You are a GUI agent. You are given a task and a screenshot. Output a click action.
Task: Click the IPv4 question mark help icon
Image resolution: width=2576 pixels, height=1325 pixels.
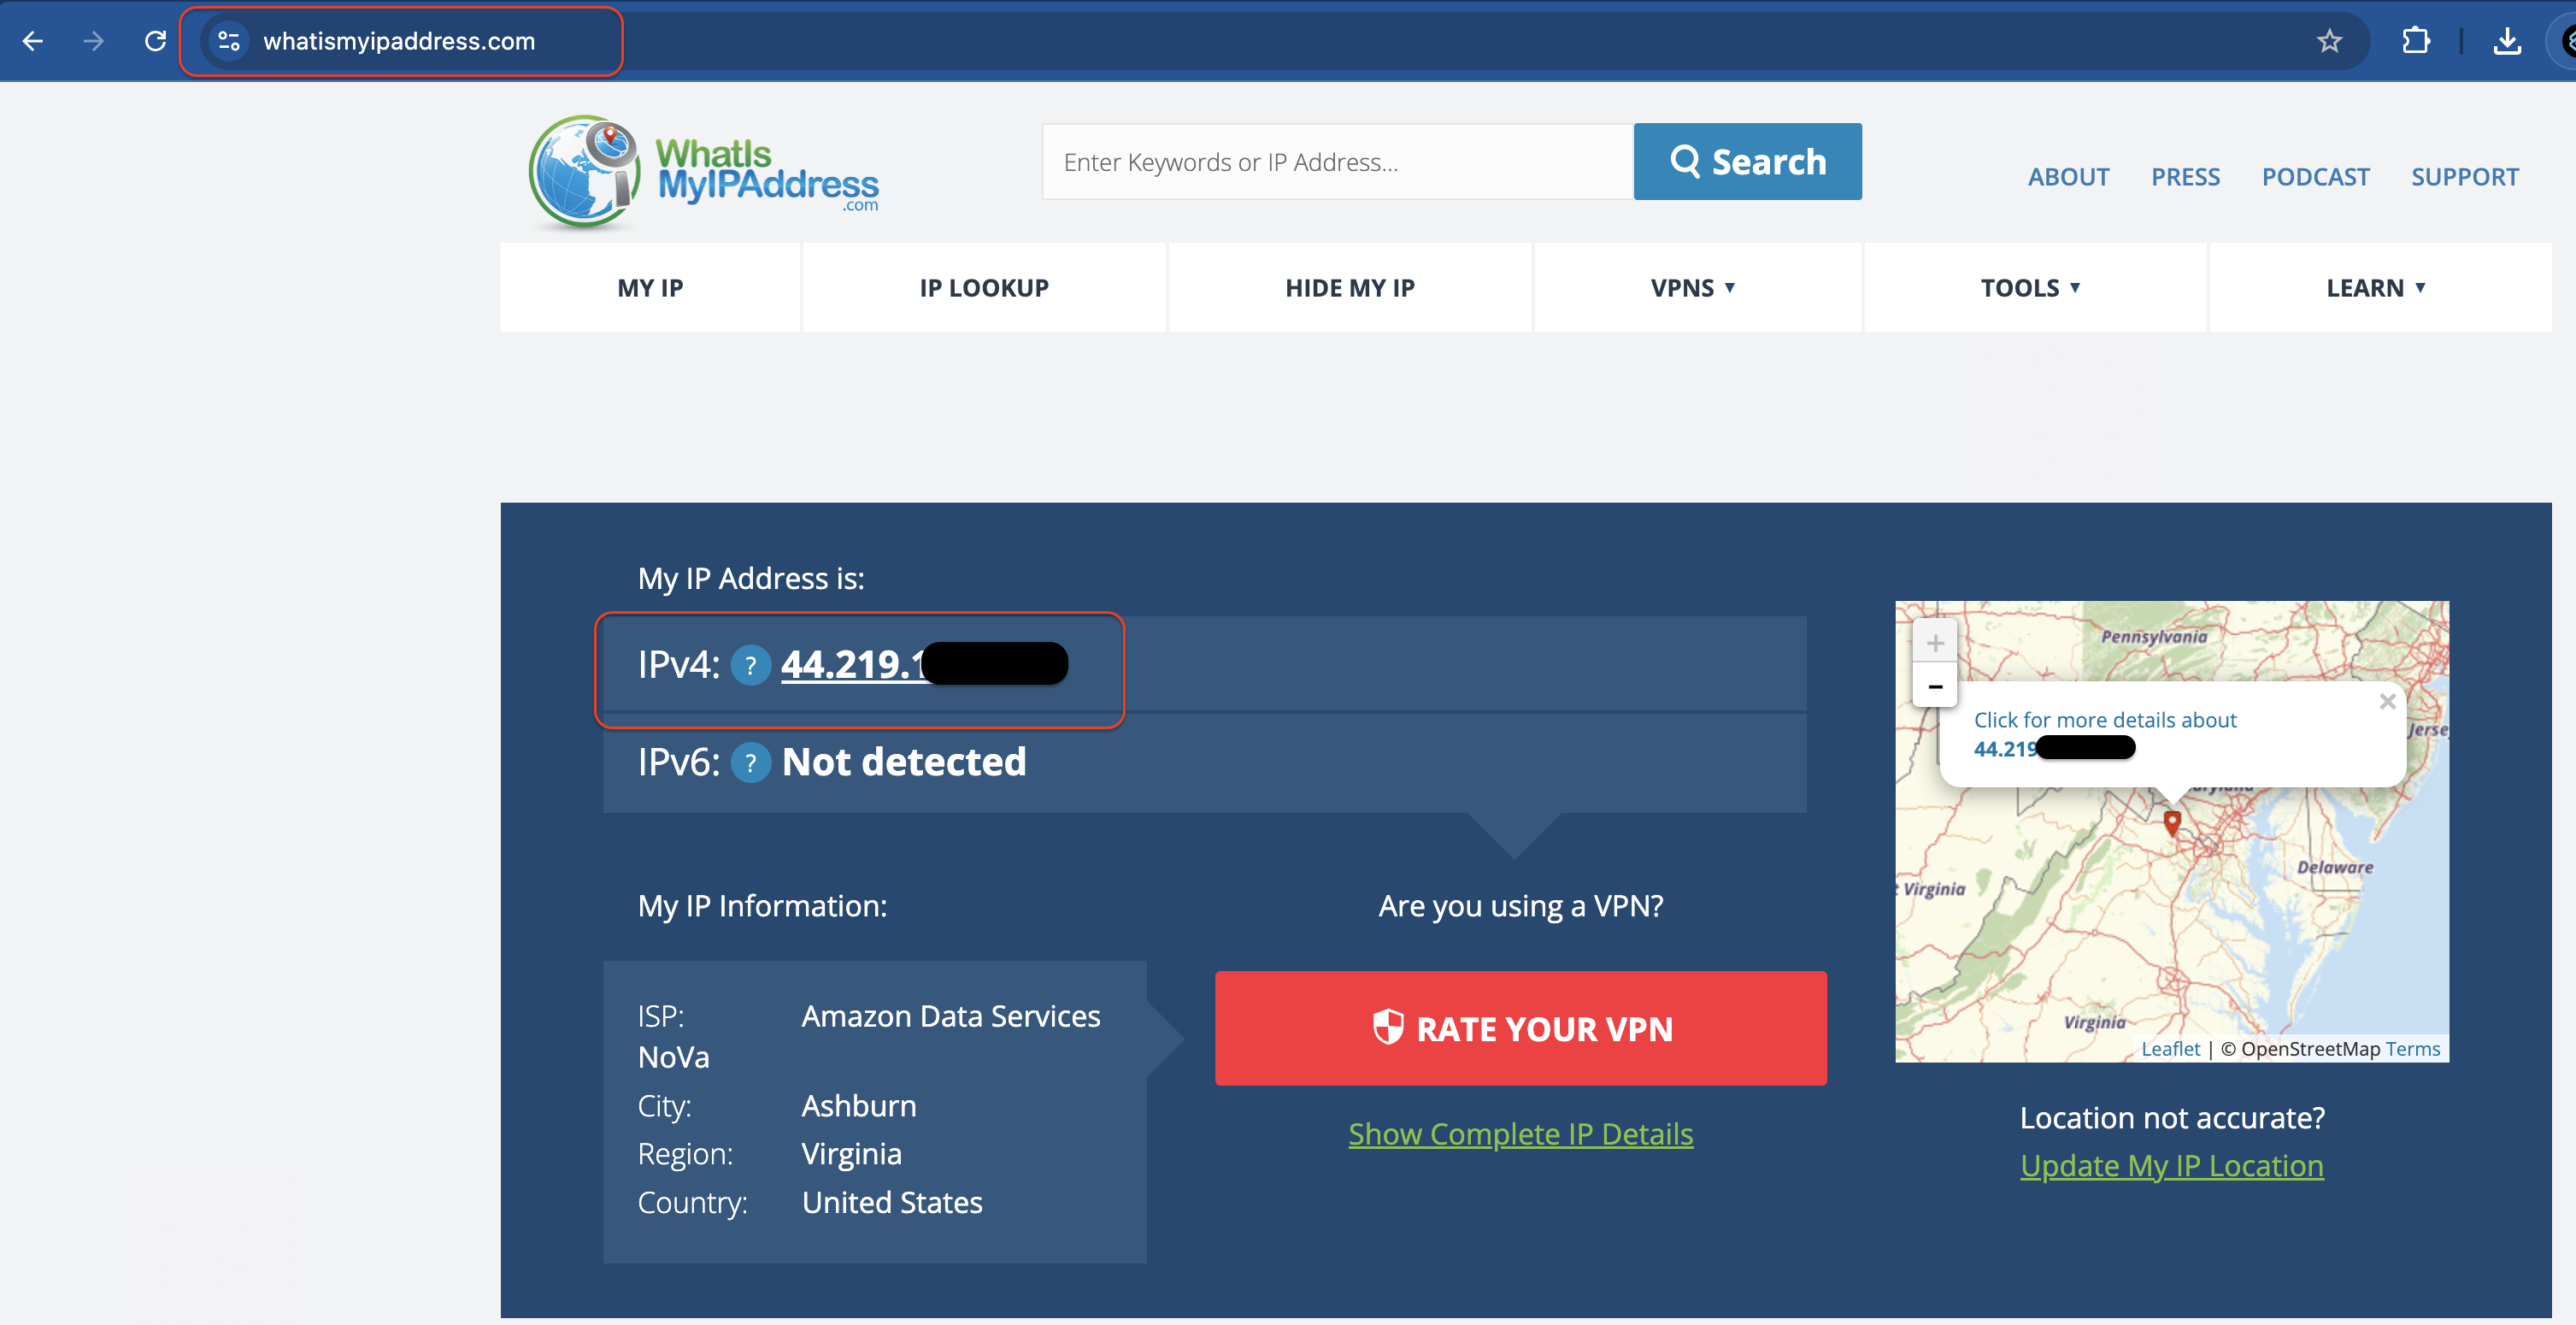[x=750, y=666]
